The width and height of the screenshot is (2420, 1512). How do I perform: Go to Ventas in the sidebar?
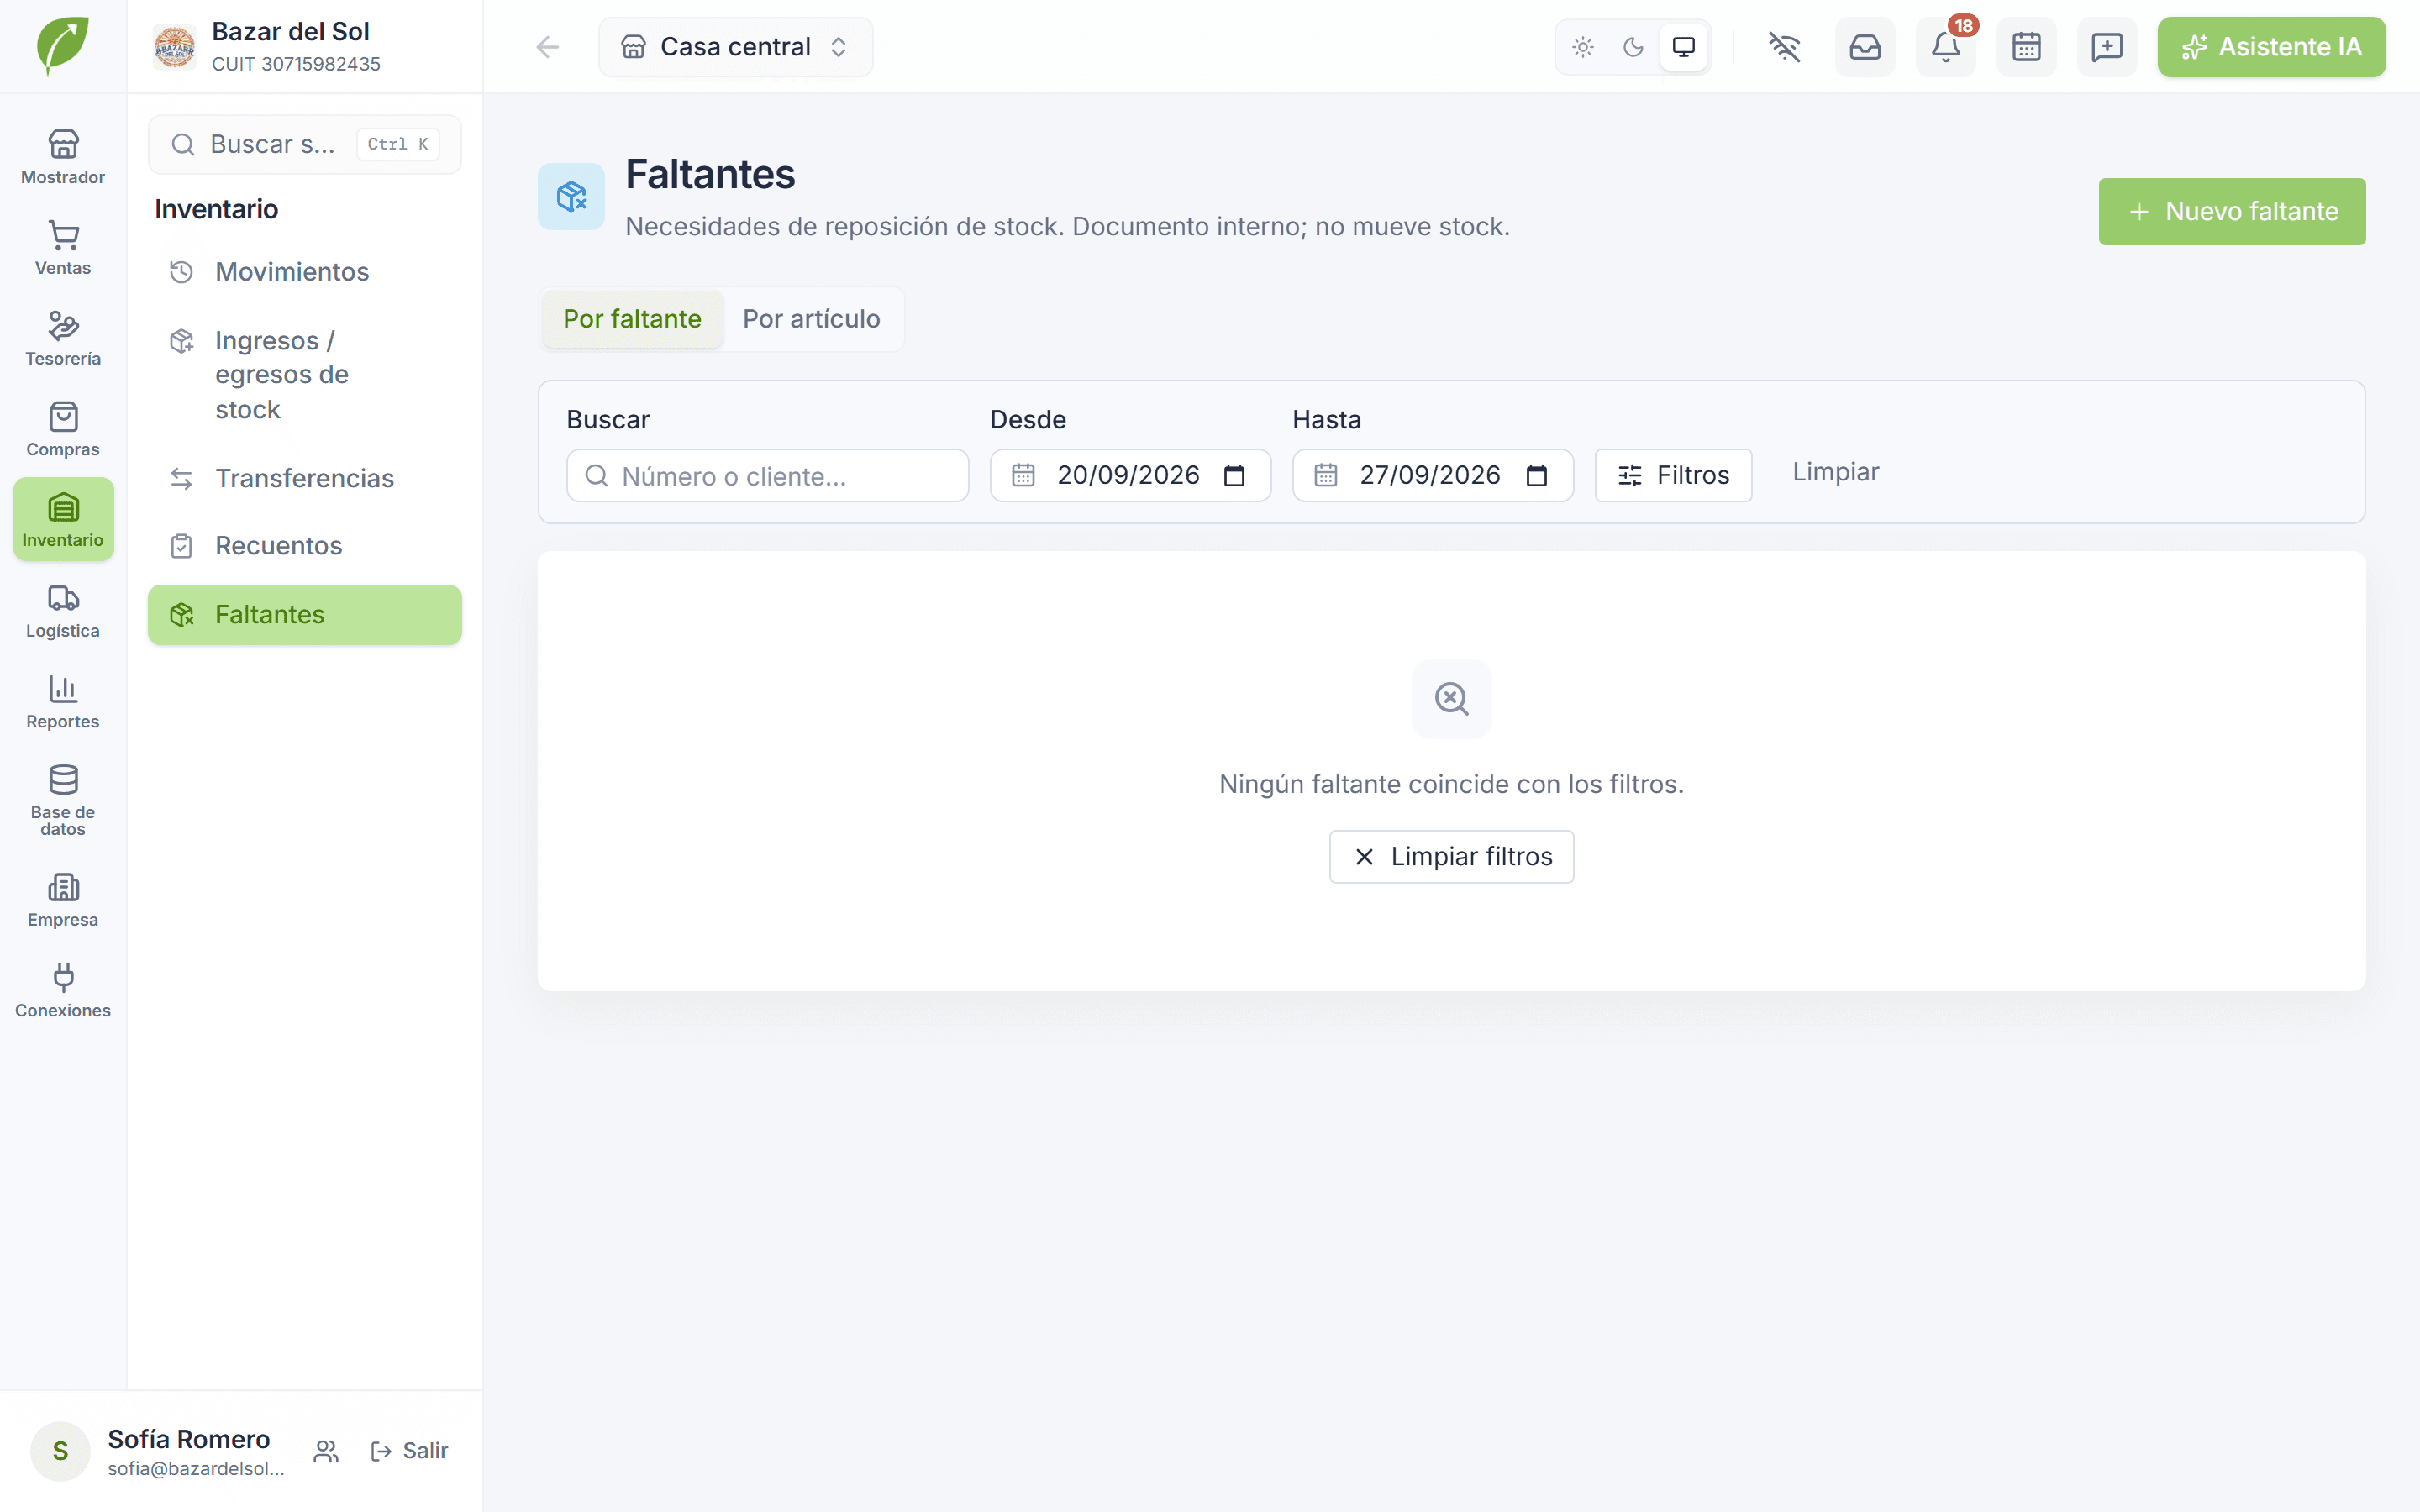[x=63, y=248]
